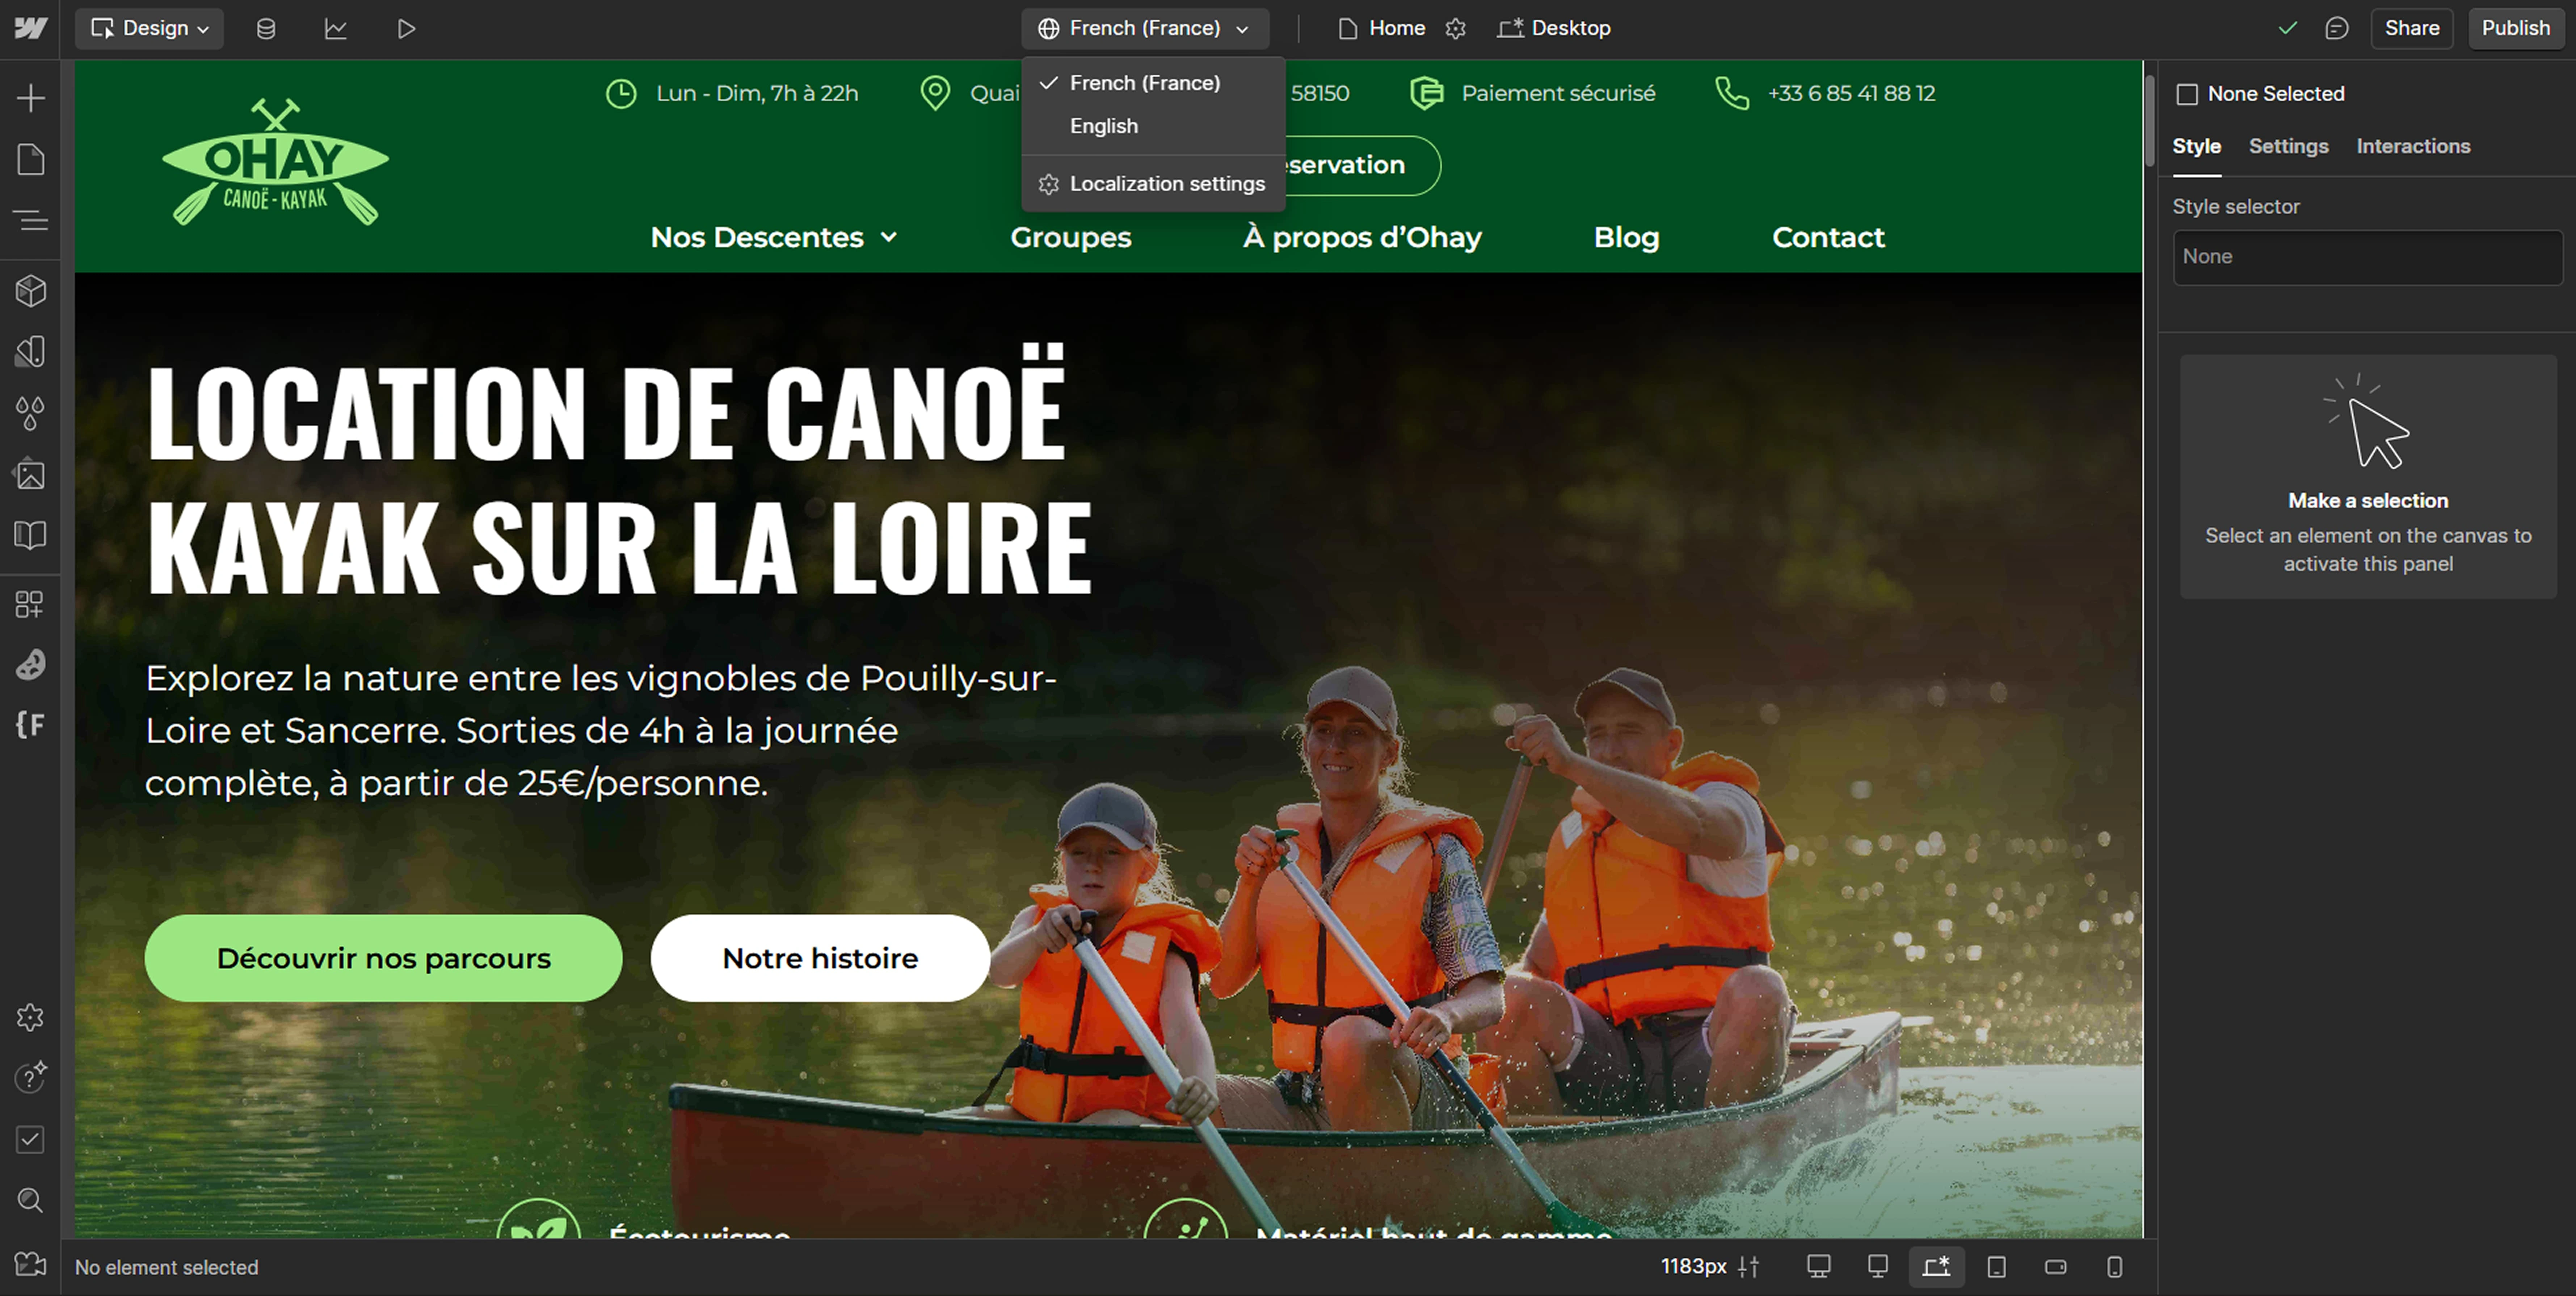Switch to largest desktop breakpoint icon

tap(1819, 1267)
